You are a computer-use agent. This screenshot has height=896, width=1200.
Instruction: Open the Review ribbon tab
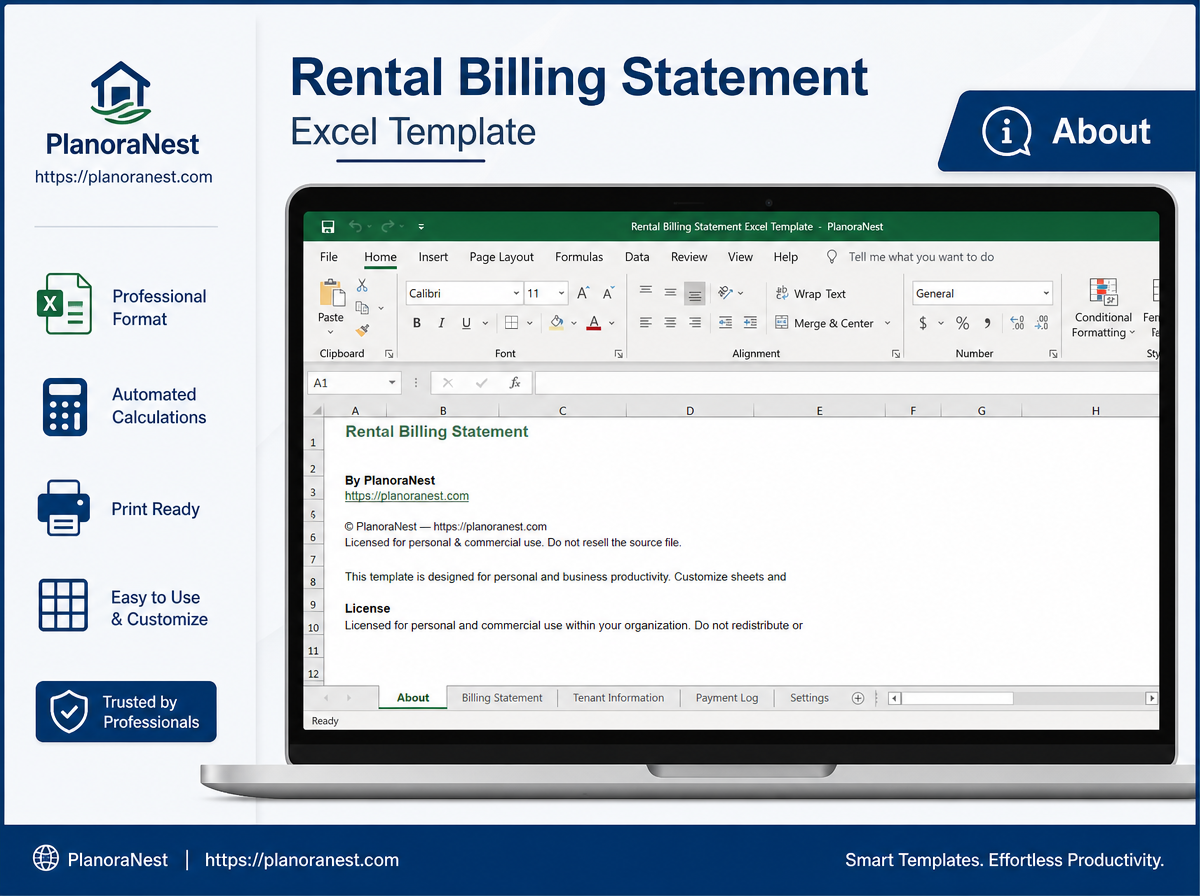(689, 257)
